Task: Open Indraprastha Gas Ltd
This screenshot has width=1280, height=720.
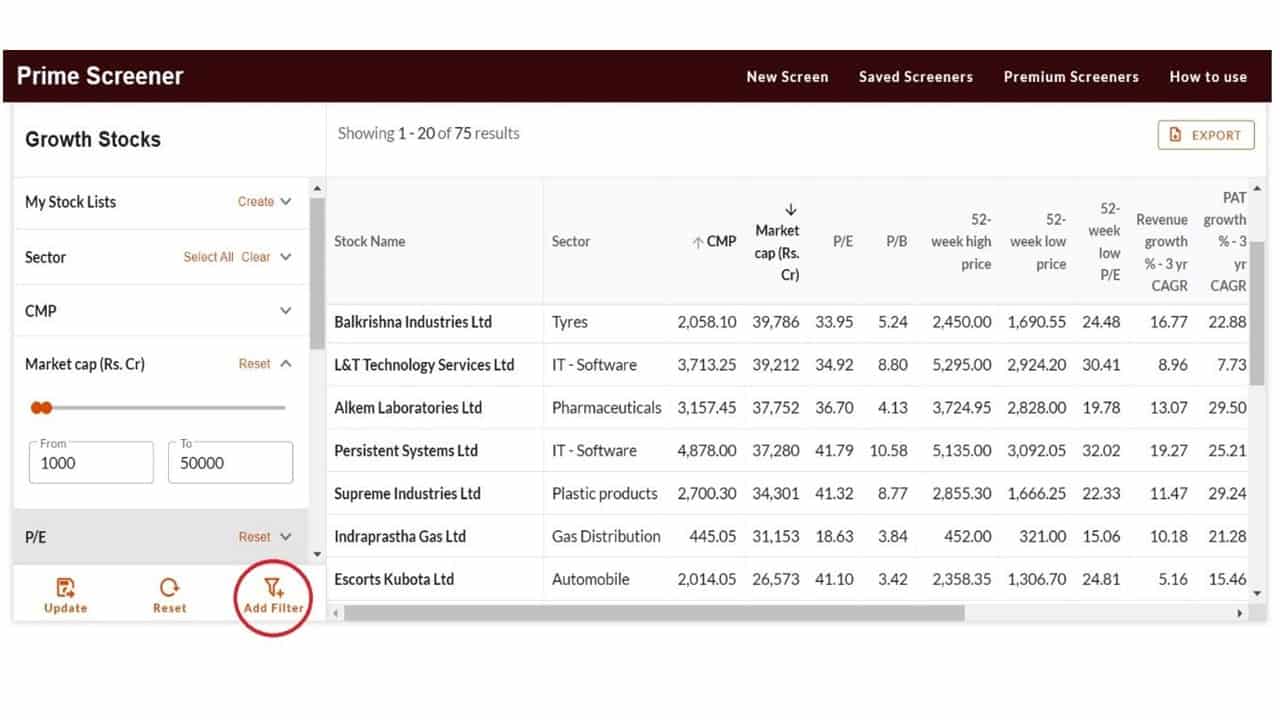Action: coord(400,537)
